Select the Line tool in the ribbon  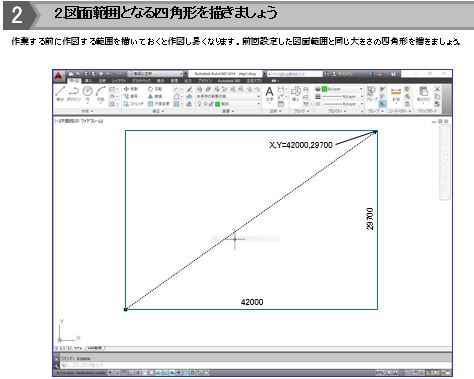(x=60, y=92)
